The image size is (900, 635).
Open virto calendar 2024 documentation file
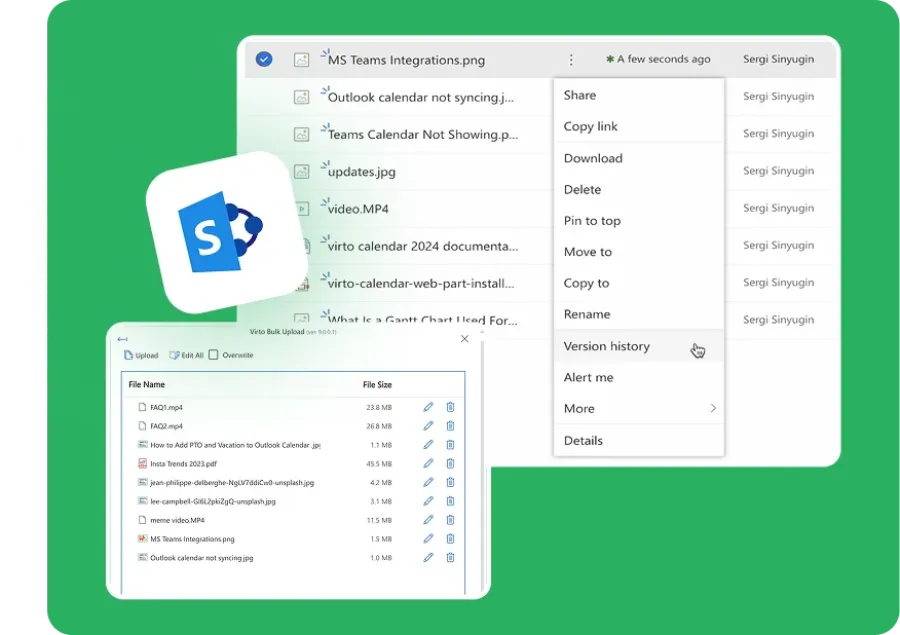[423, 246]
